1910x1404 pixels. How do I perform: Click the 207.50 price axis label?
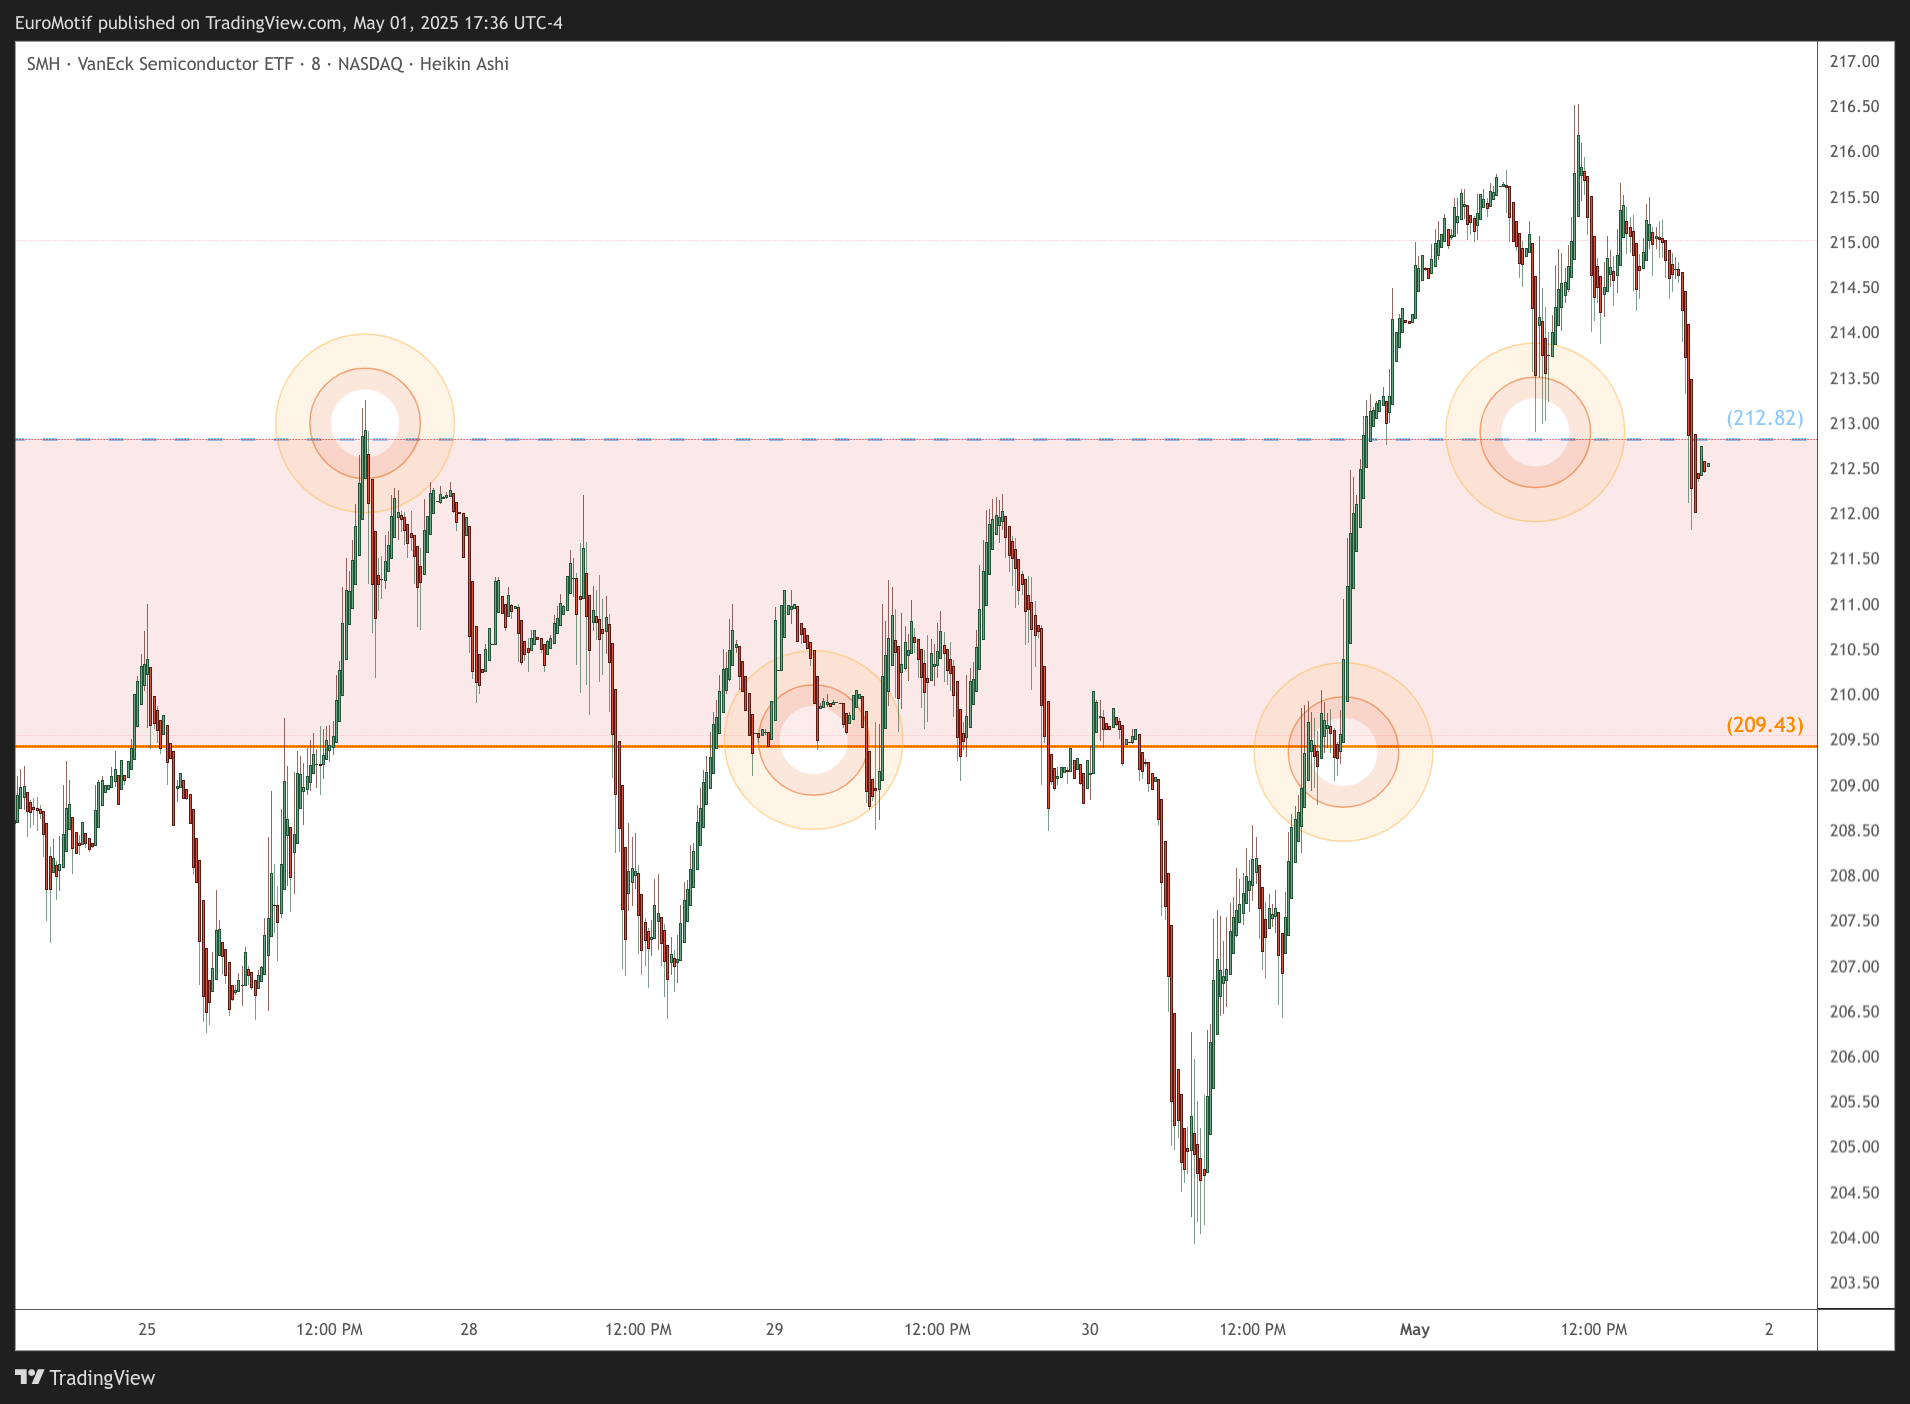click(x=1854, y=920)
